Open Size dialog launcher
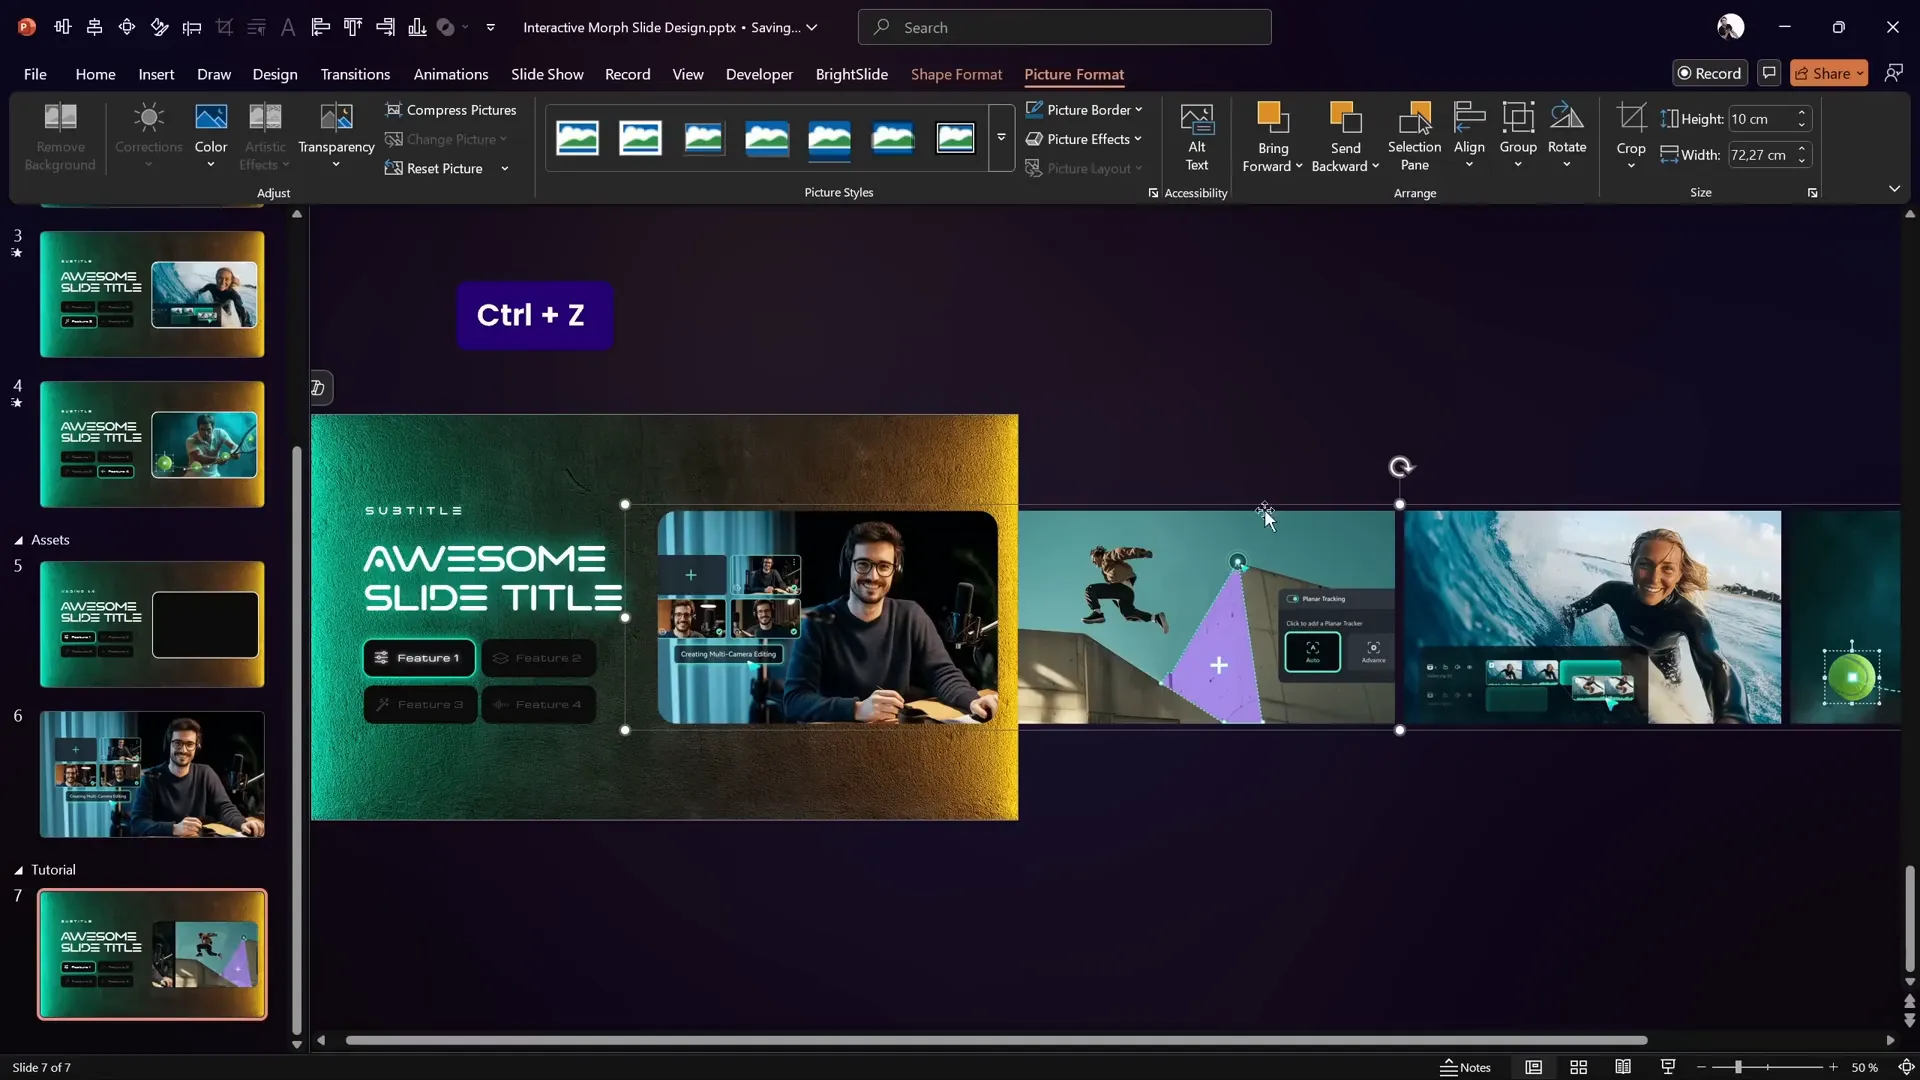 pos(1812,193)
